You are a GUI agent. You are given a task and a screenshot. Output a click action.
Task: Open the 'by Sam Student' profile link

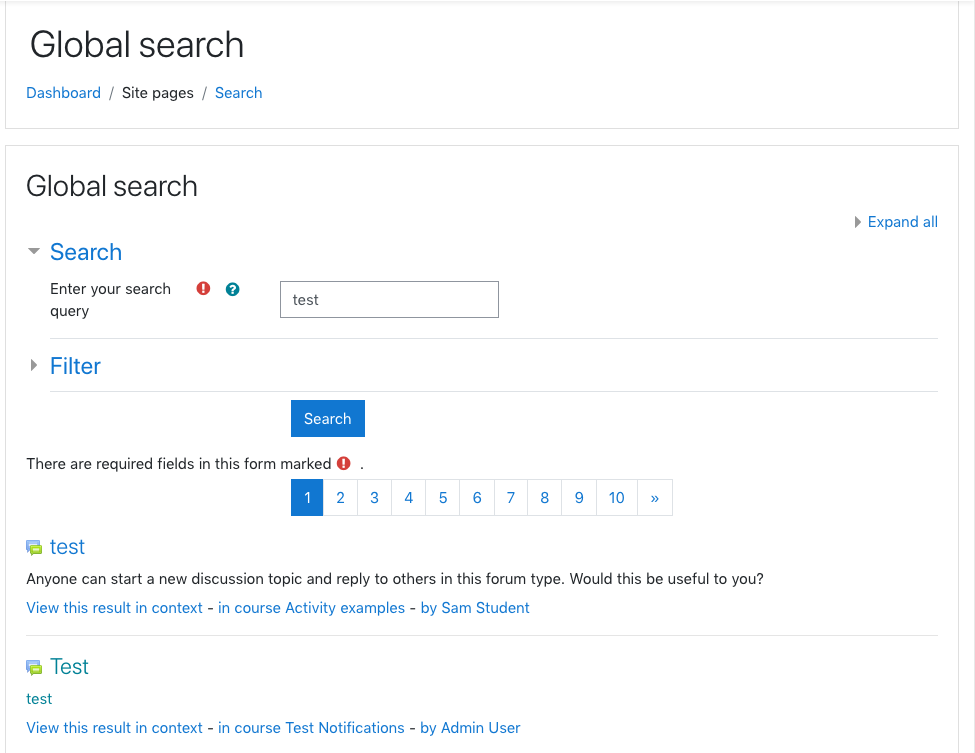pos(475,607)
